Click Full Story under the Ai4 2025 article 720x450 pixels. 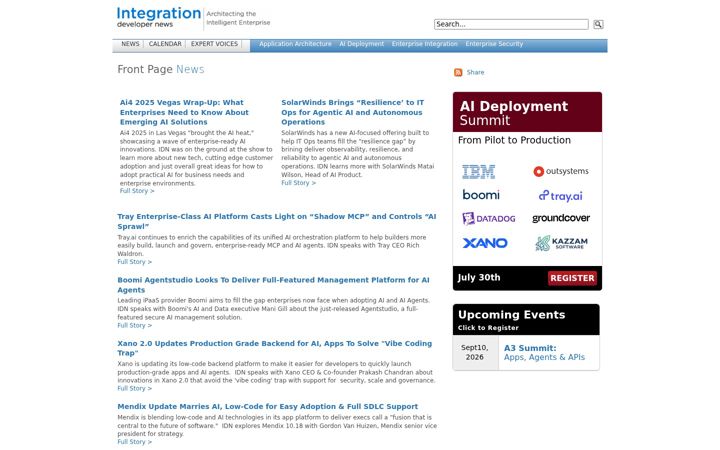(137, 191)
